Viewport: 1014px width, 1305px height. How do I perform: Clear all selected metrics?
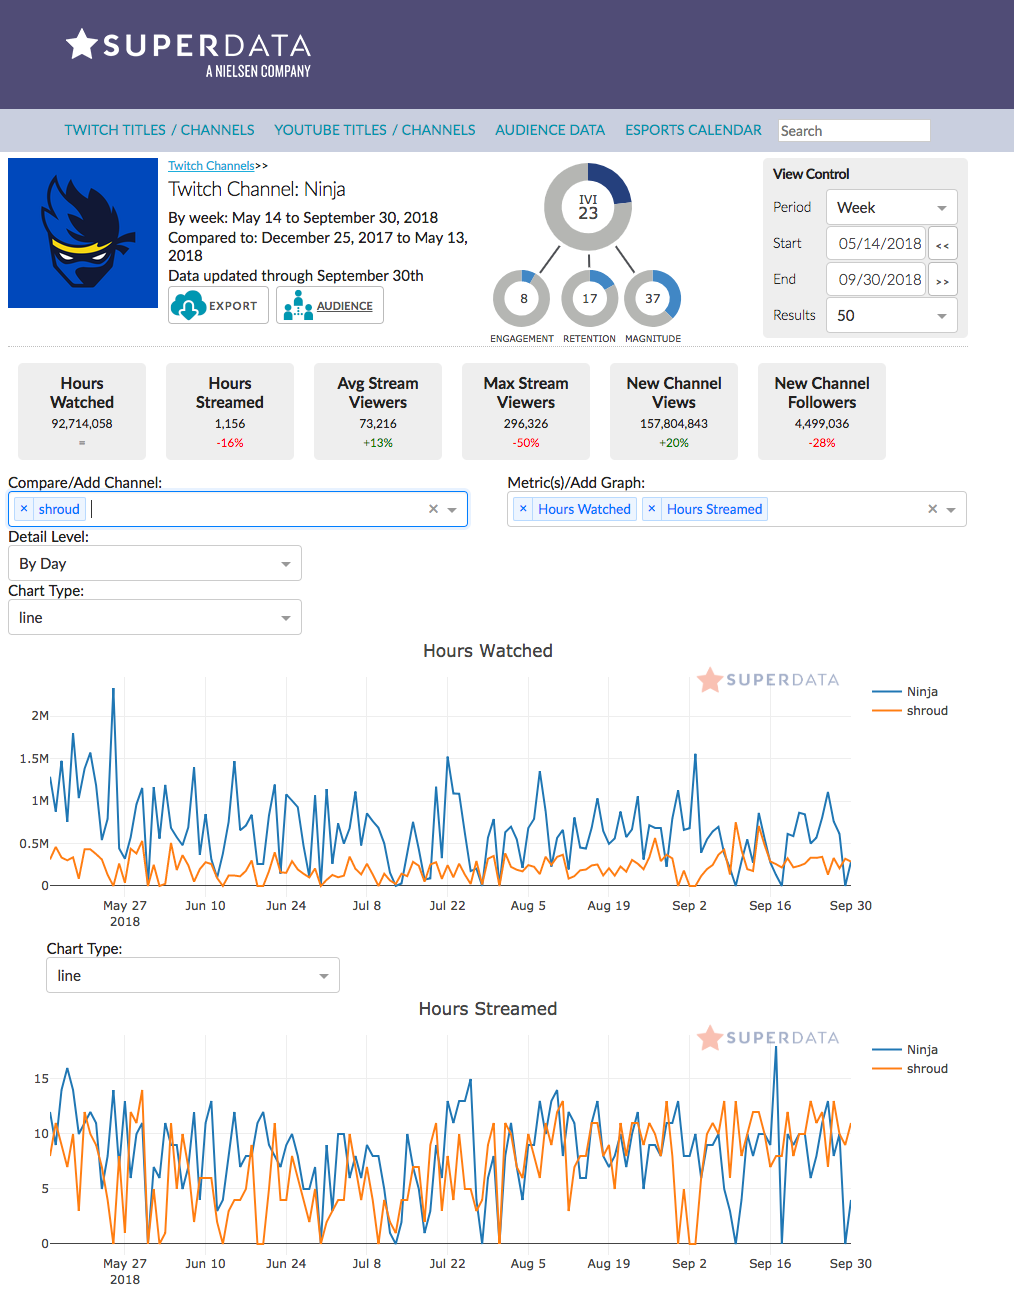point(932,509)
